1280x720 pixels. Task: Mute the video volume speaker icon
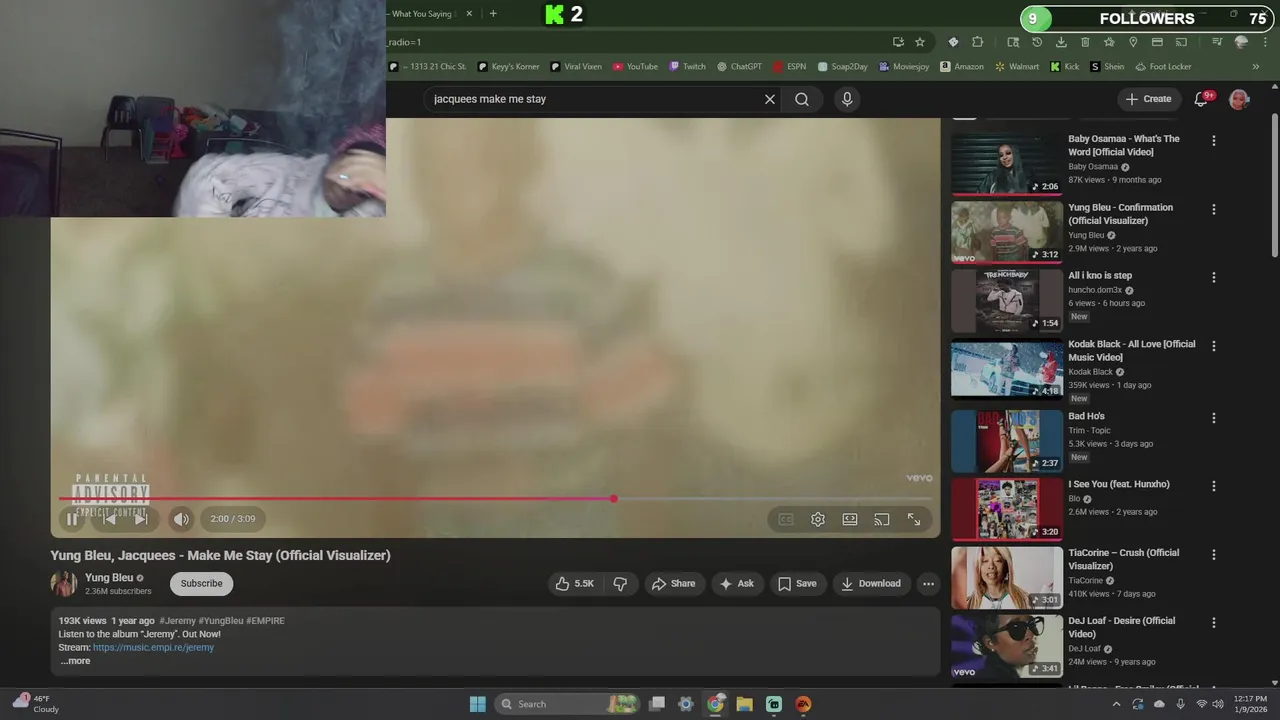click(x=181, y=518)
